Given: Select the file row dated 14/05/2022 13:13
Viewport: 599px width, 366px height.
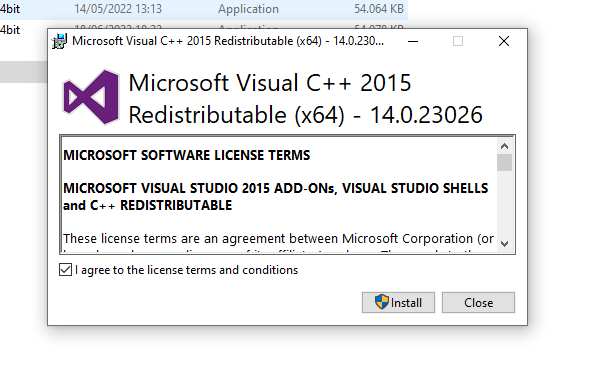Looking at the screenshot, I should pyautogui.click(x=204, y=9).
